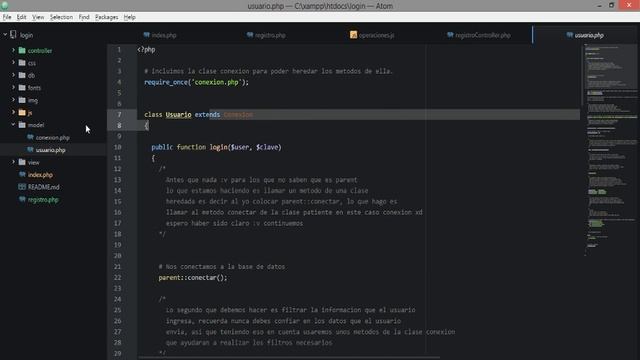
Task: Open the File menu
Action: (7, 17)
